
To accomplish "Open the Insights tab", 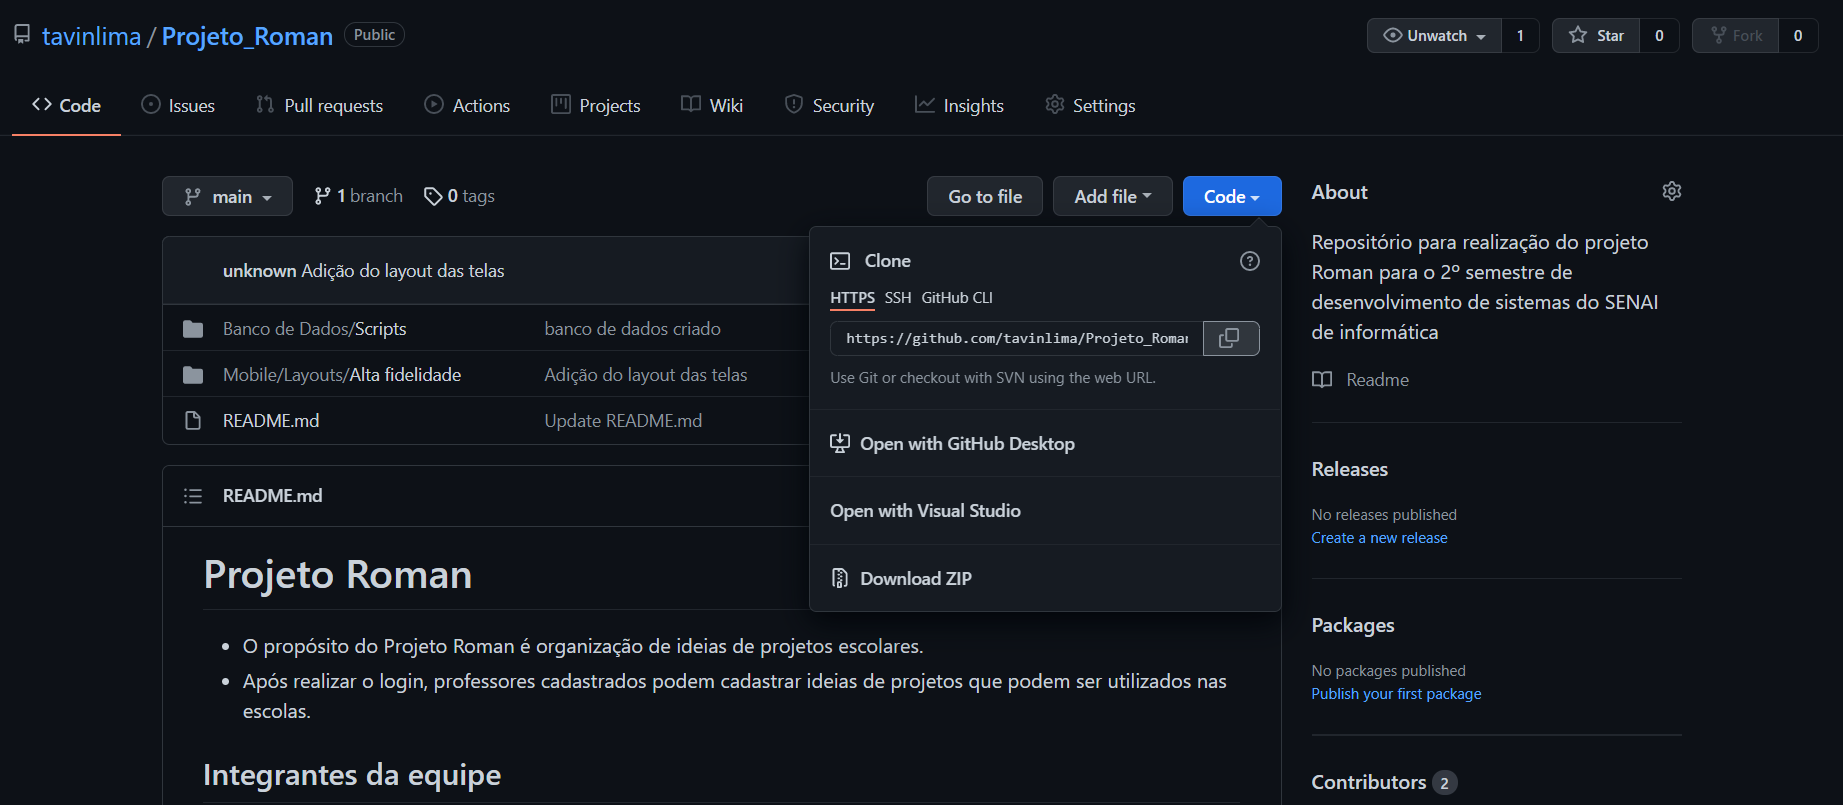I will [x=959, y=105].
